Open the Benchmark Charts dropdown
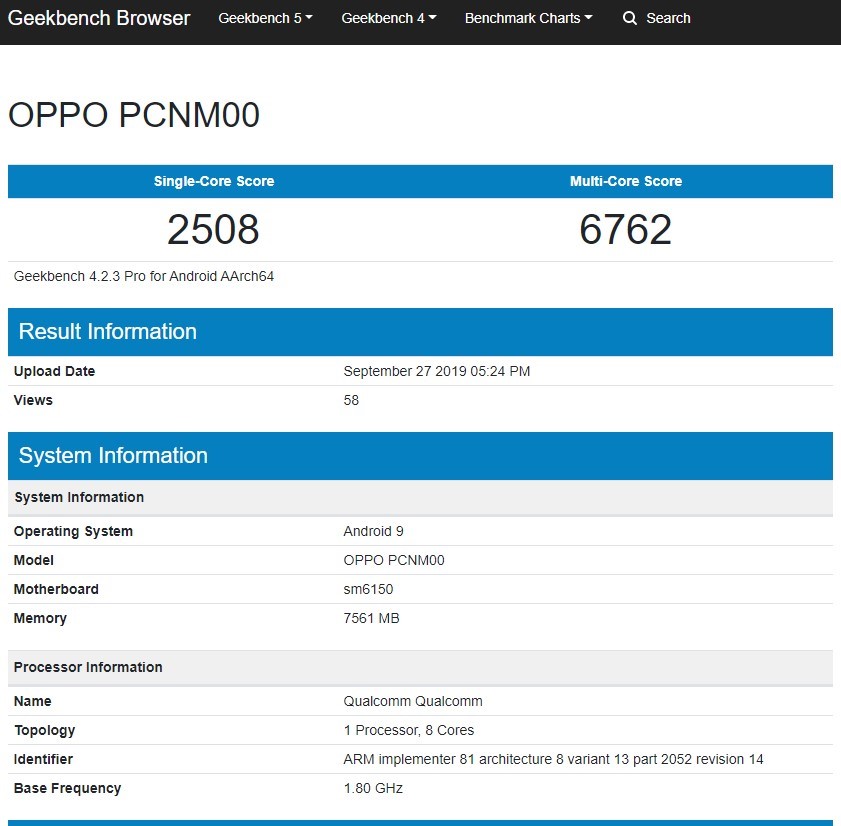The height and width of the screenshot is (826, 841). coord(528,18)
